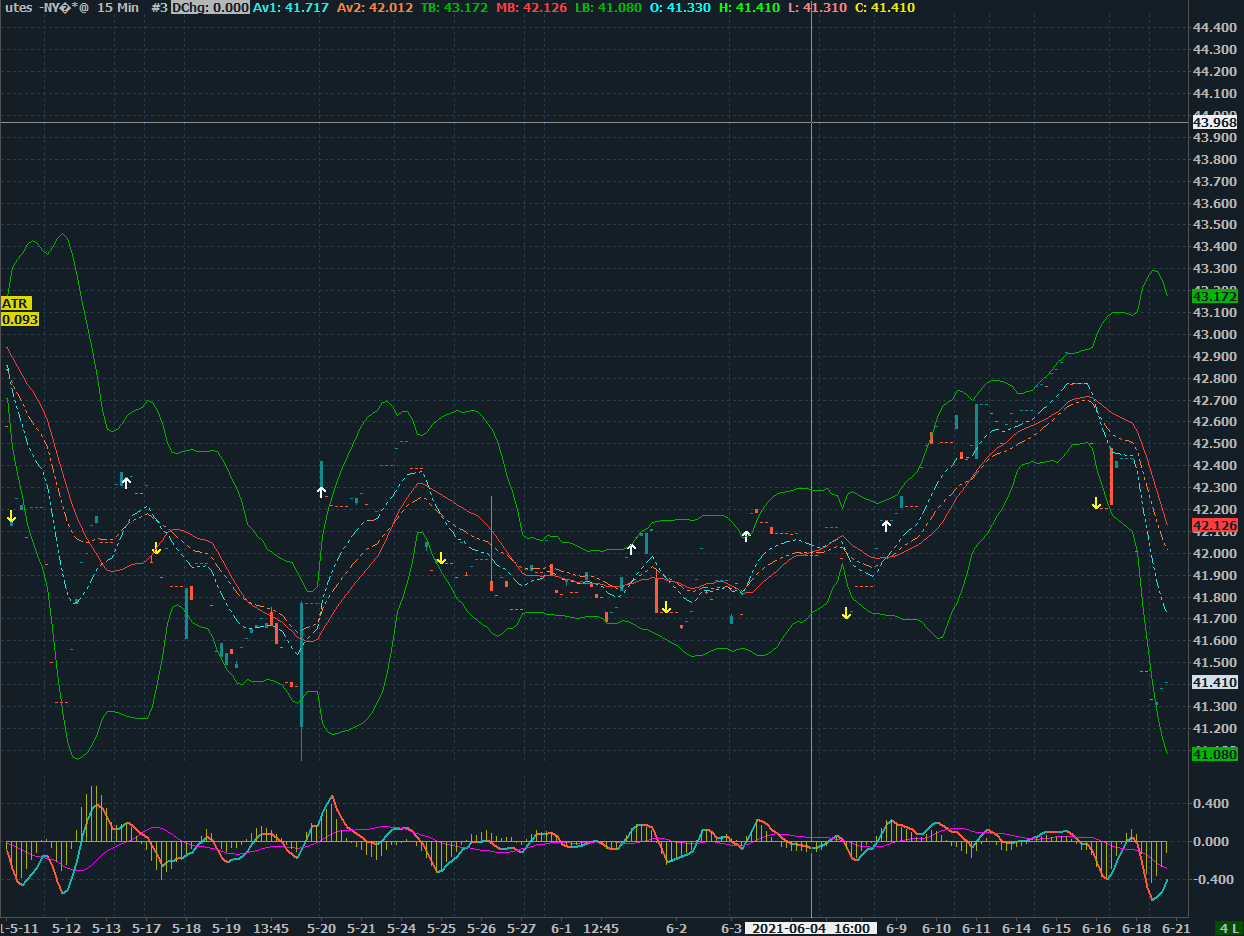
Task: Click the crosshair price label 43.968
Action: [1215, 122]
